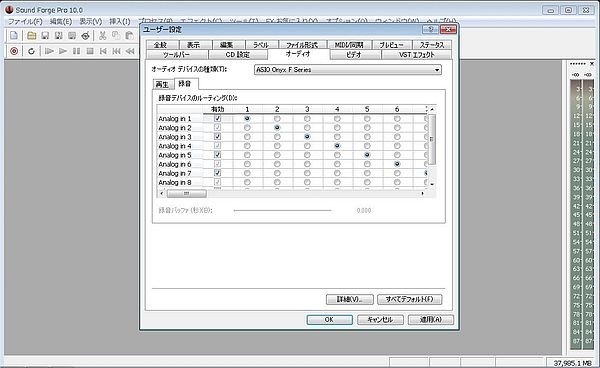This screenshot has height=368, width=600.
Task: Click the Copy icon in the toolbar
Action: [116, 36]
